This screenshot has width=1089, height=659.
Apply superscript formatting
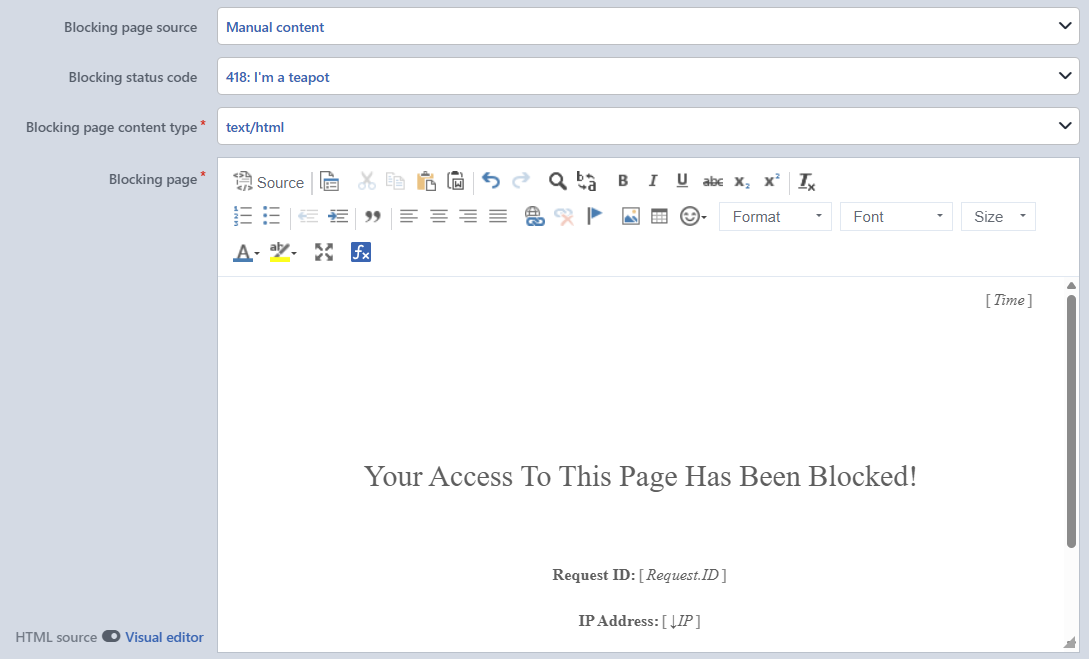click(772, 181)
